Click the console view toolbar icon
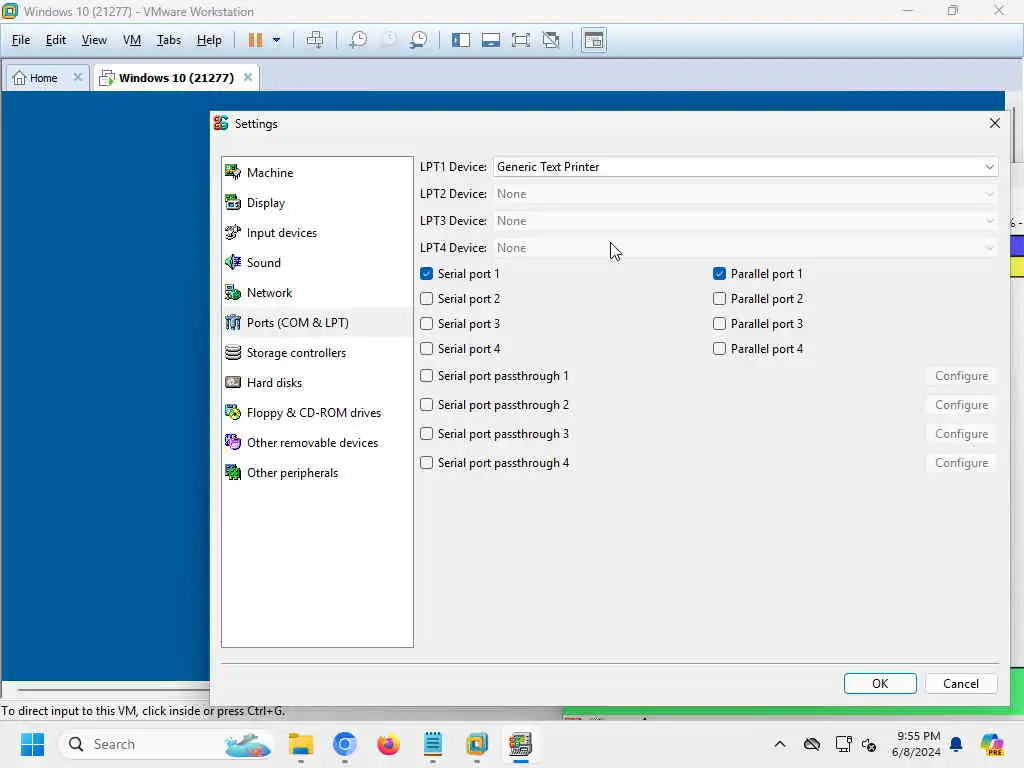 594,40
